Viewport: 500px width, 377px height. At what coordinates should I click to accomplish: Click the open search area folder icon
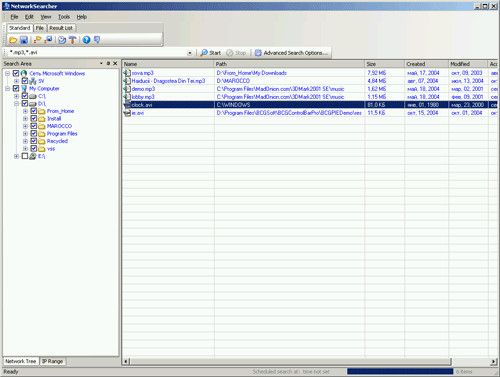point(38,40)
